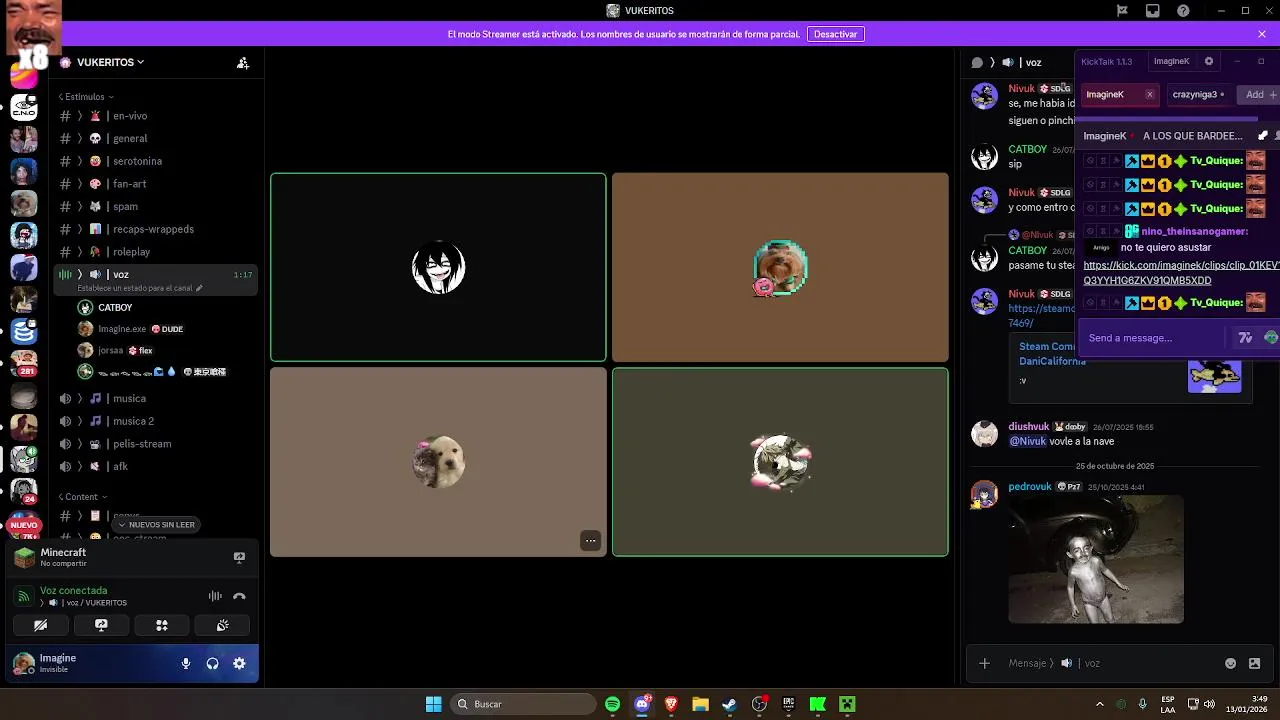This screenshot has width=1280, height=720.
Task: Open 7TV emote picker in KickTalk
Action: tap(1245, 338)
